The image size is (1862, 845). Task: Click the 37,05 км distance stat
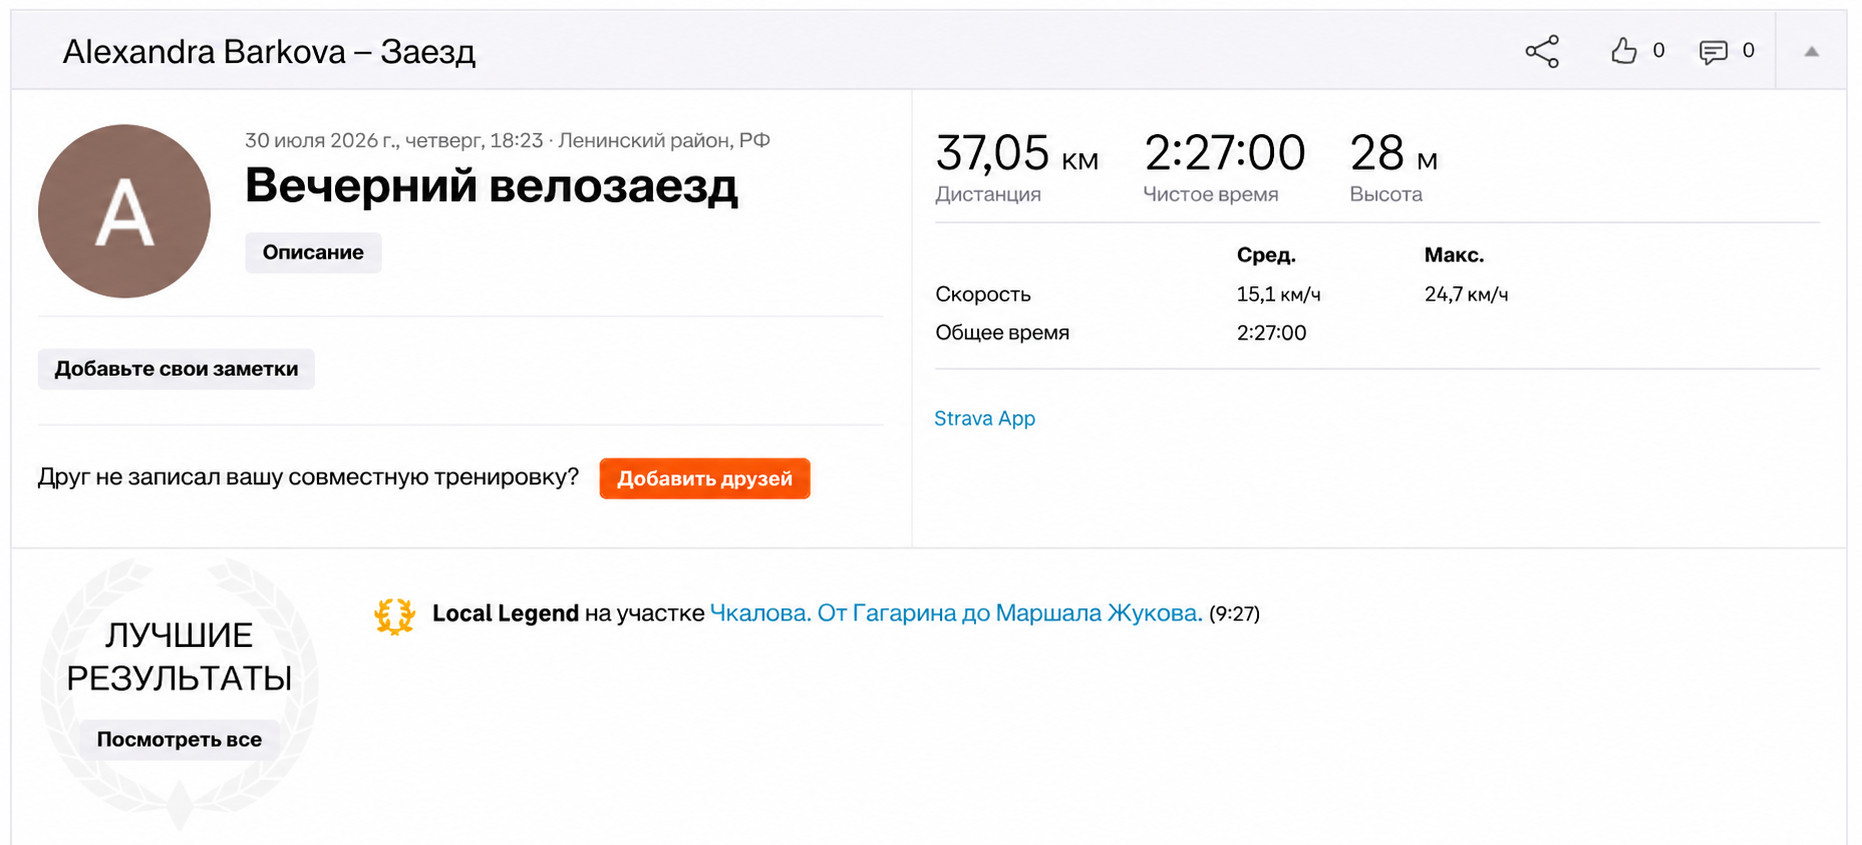point(1017,167)
